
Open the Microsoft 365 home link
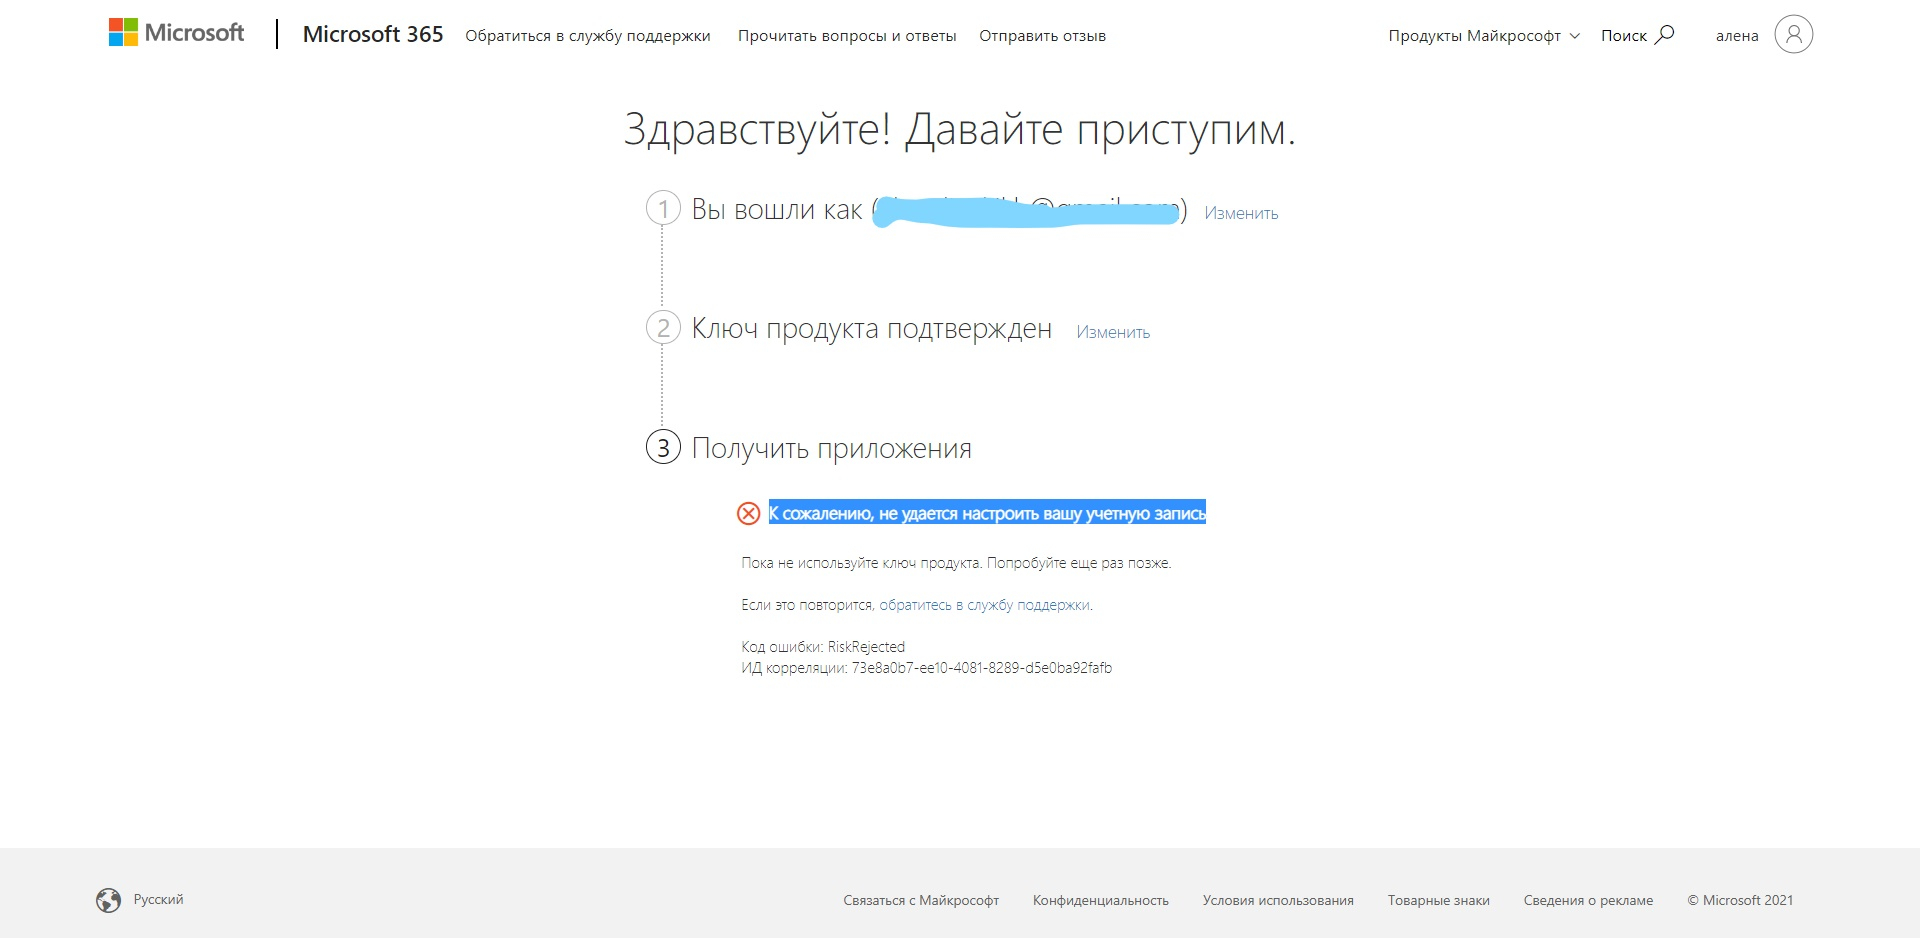click(x=373, y=34)
